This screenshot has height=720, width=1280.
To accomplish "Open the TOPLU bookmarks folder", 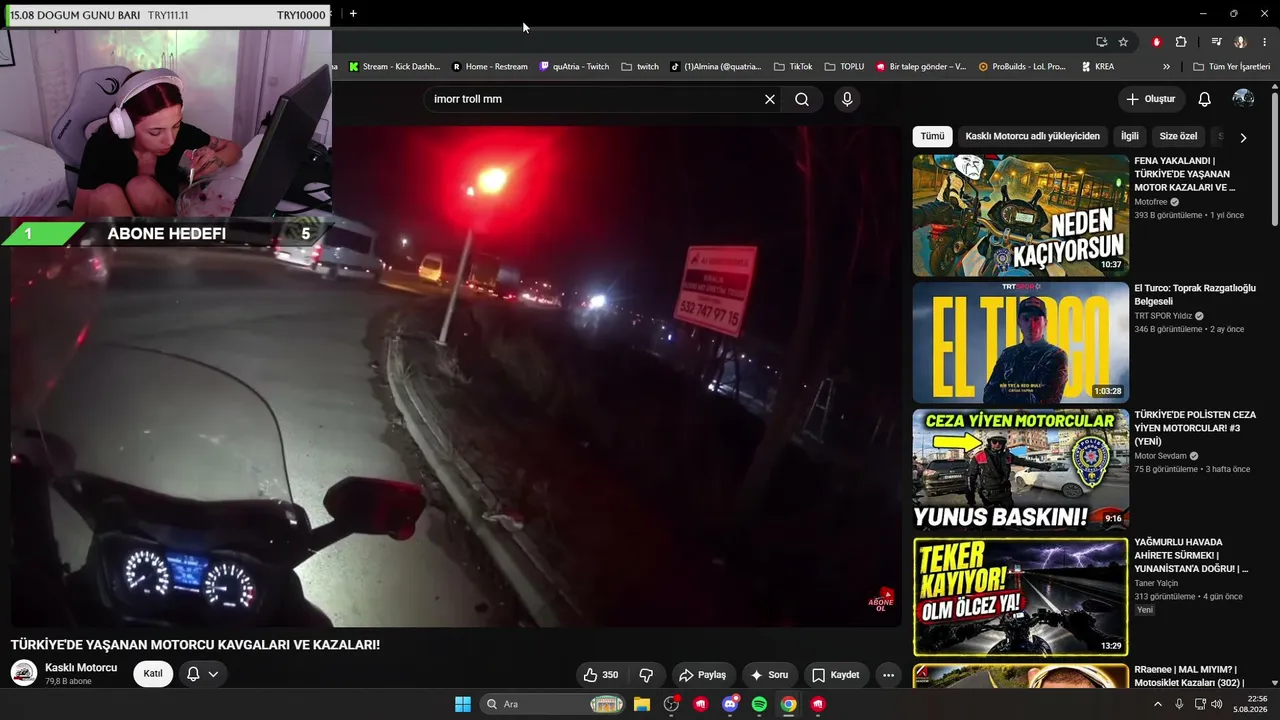I will pyautogui.click(x=845, y=67).
